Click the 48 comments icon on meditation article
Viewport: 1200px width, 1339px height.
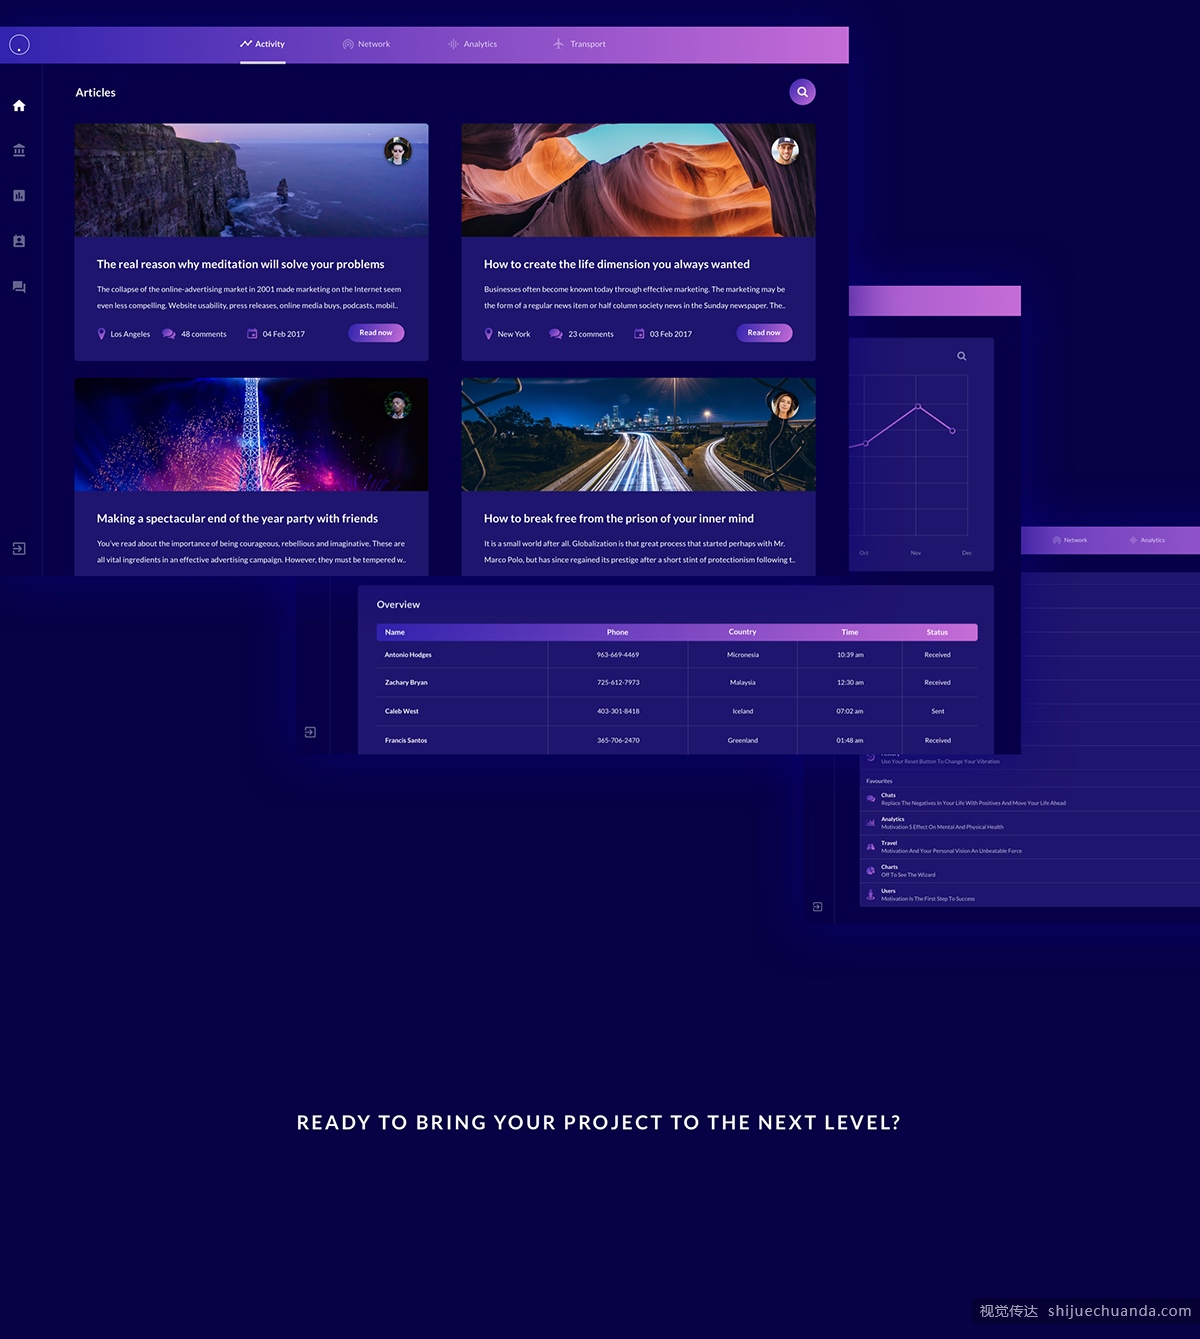pos(169,334)
